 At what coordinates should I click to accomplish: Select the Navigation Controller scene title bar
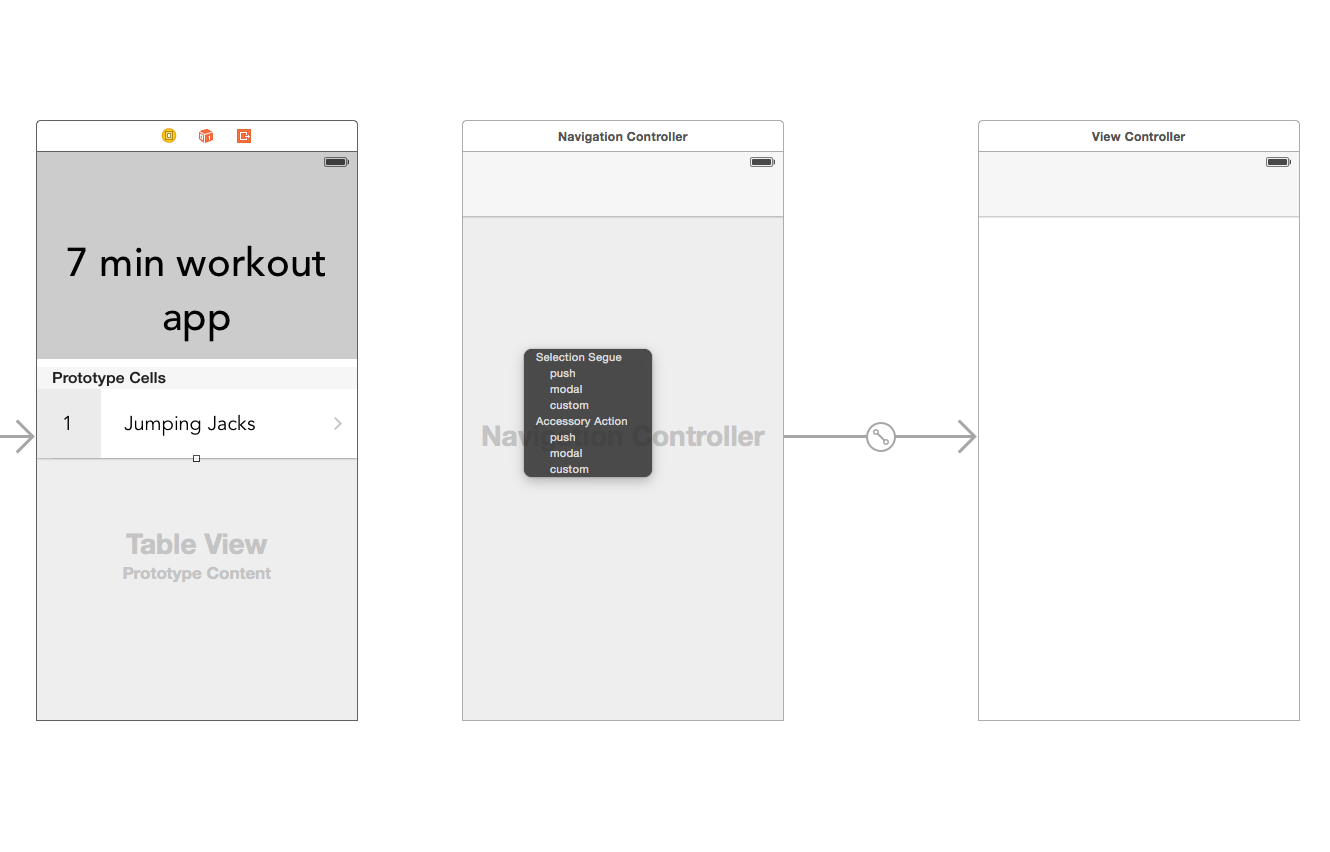623,136
